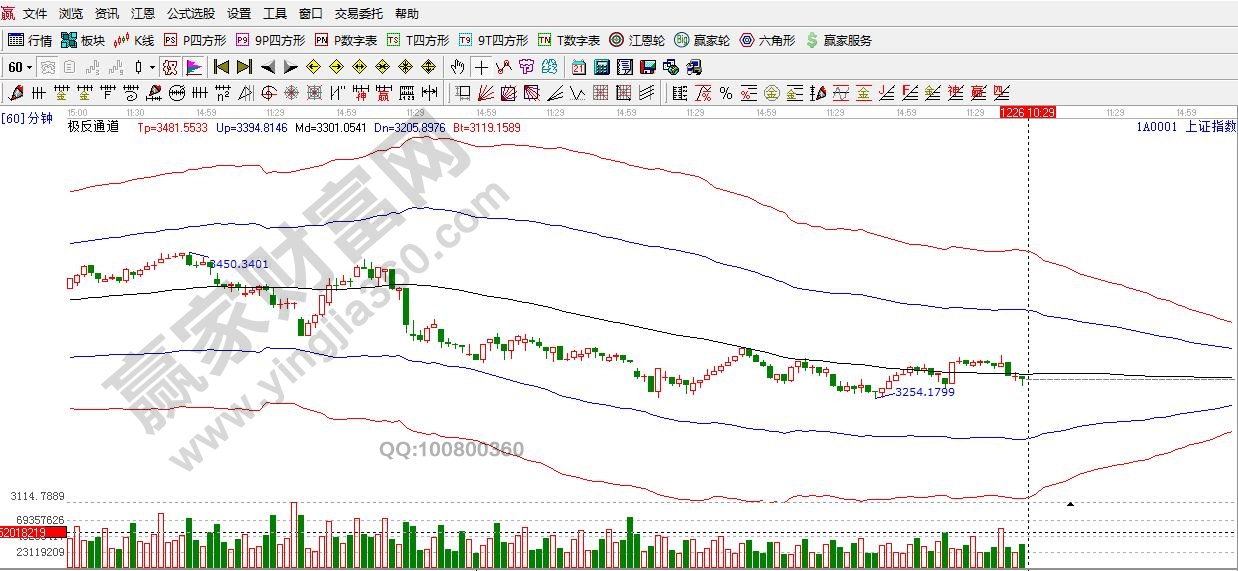1238x571 pixels.
Task: Click the red 1226 10:29 time marker
Action: 1027,113
